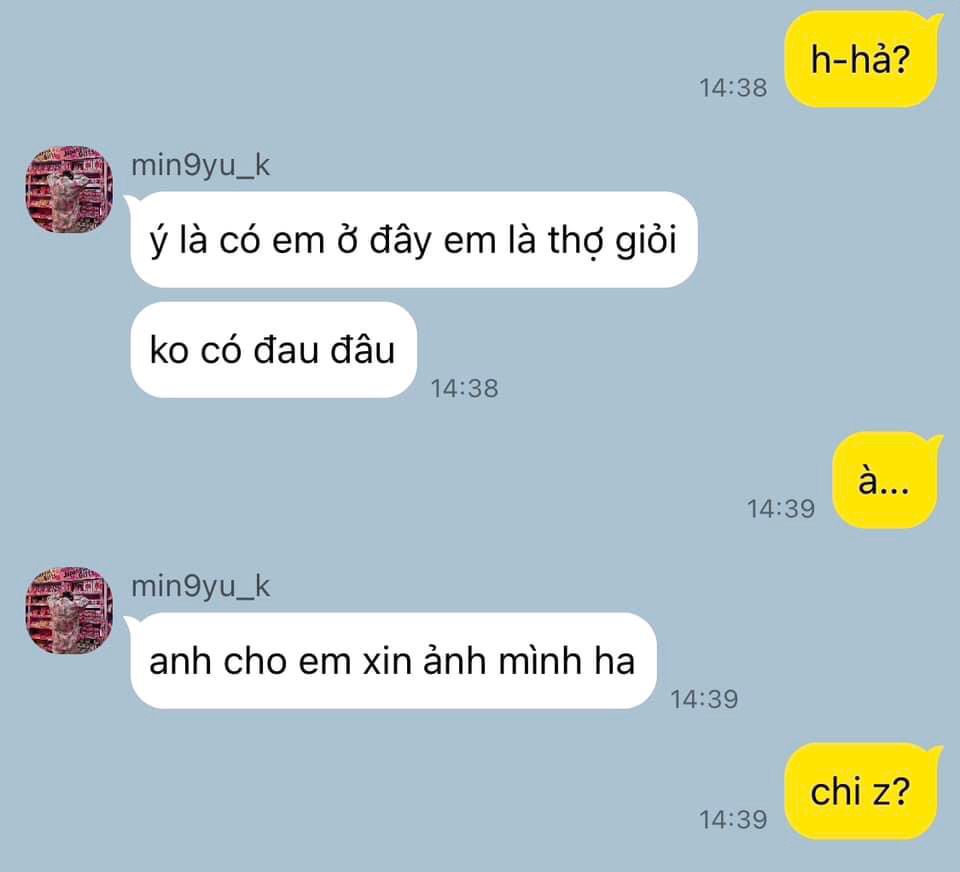960x872 pixels.
Task: Tap the question mark in 'chi z?'
Action: tap(900, 791)
